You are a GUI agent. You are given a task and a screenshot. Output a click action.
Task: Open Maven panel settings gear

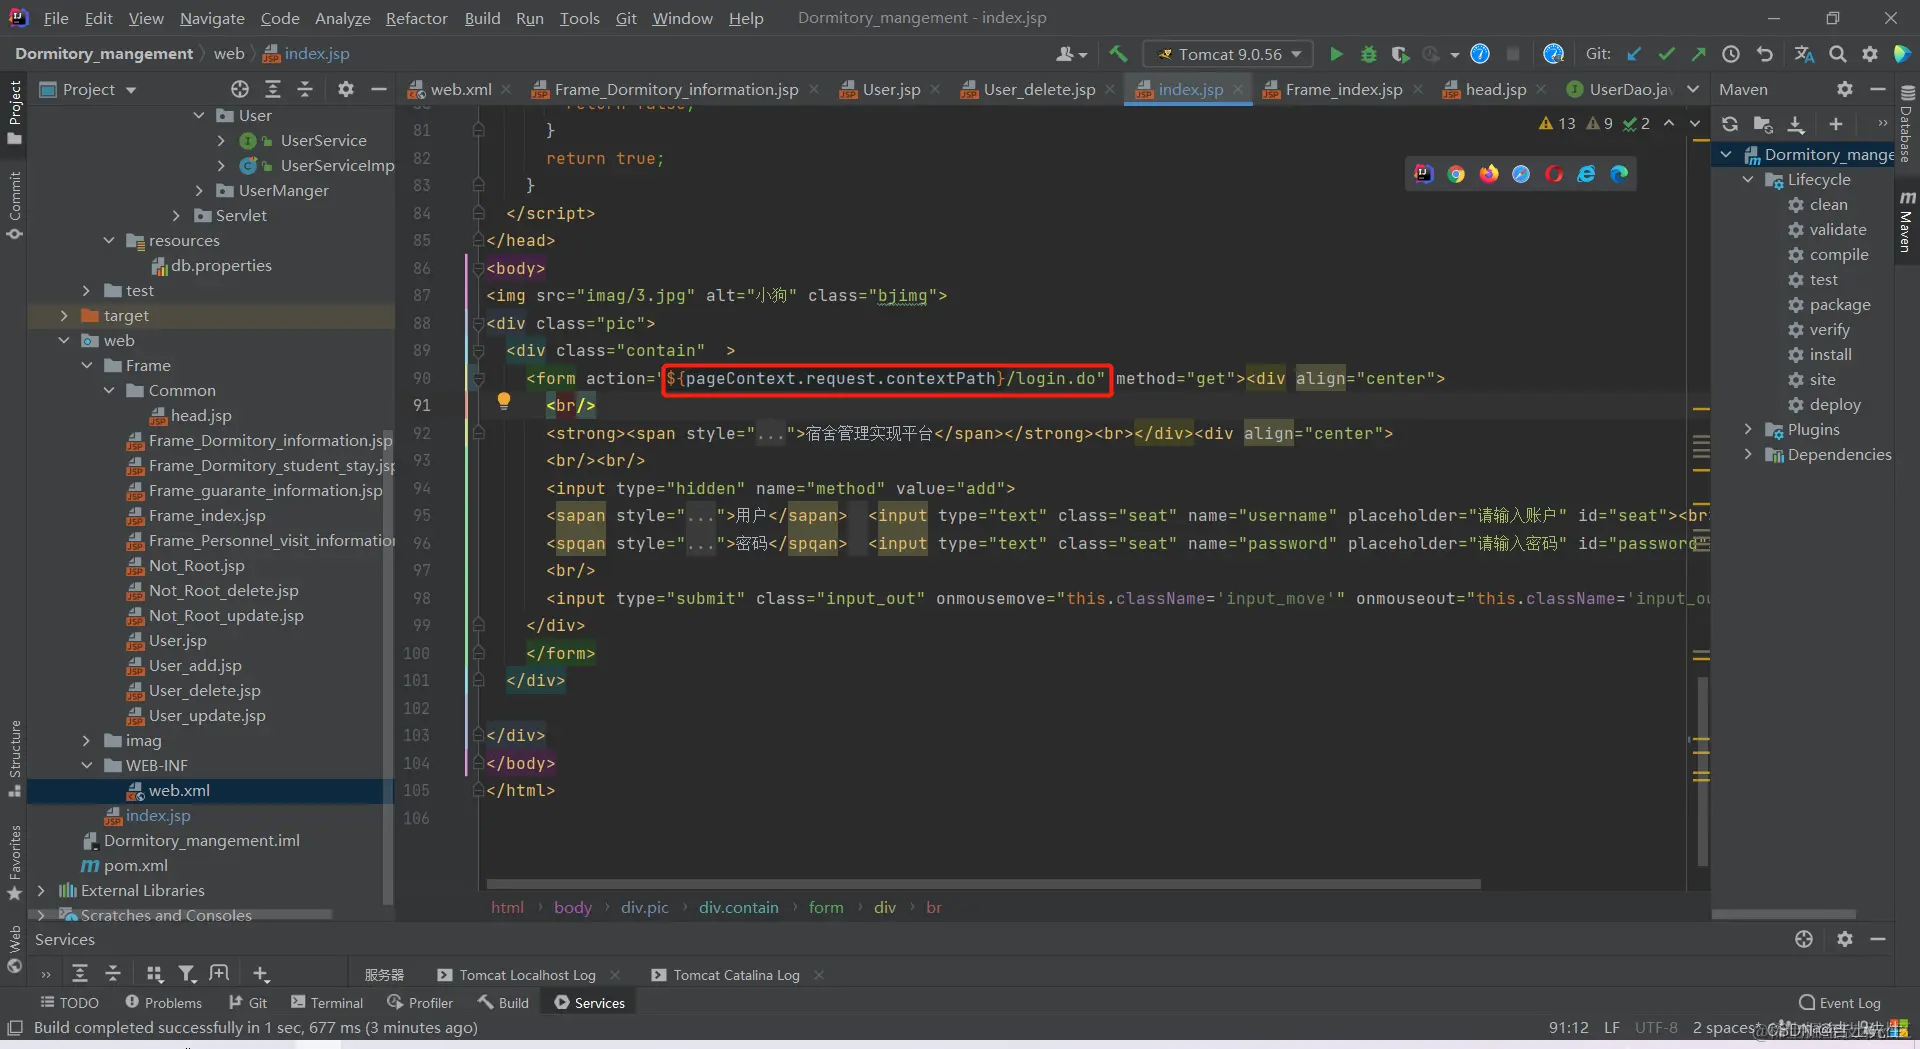tap(1845, 89)
